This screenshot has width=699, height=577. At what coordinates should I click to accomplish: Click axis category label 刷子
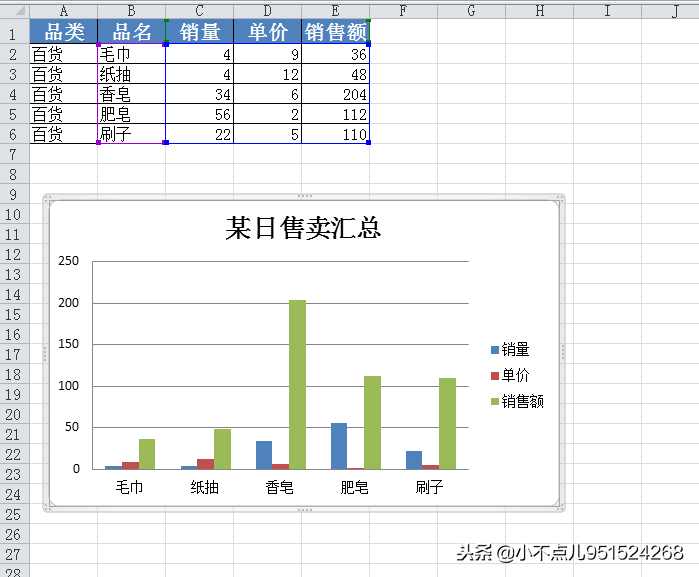(429, 487)
